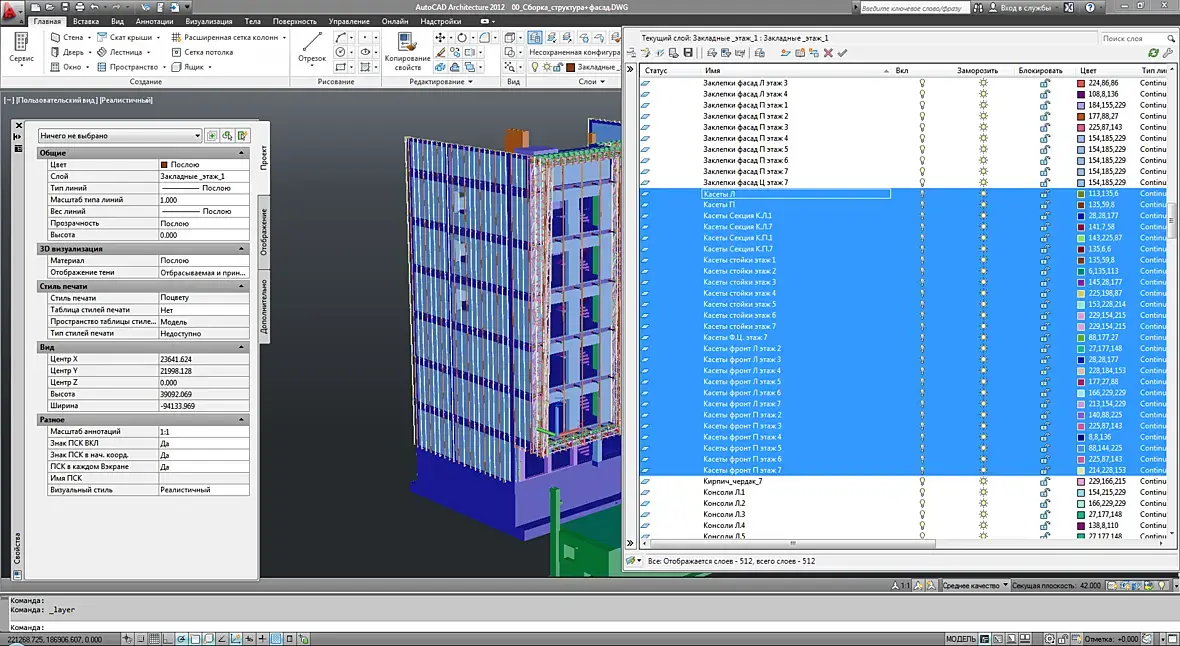This screenshot has height=646, width=1180.
Task: Toggle bulb for Заклепки фасад Л этаж 3
Action: 922,84
